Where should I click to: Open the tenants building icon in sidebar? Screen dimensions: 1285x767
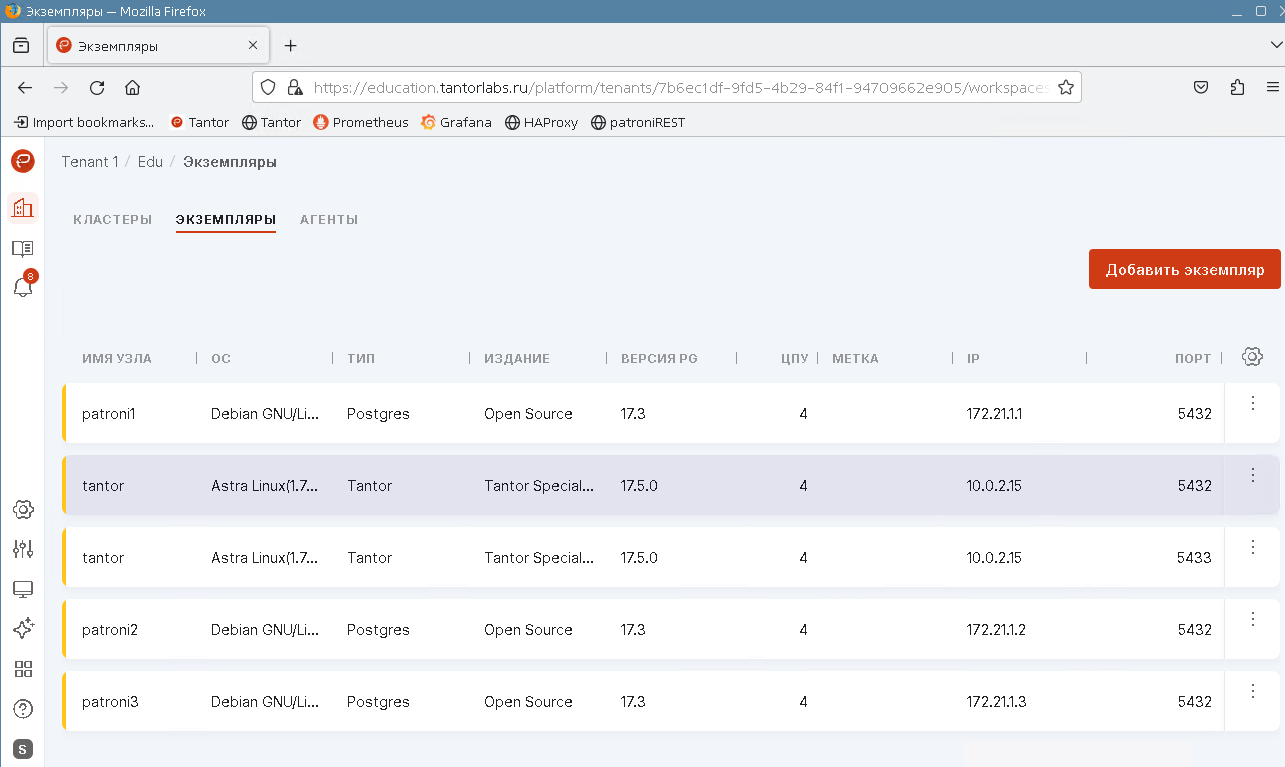tap(22, 208)
